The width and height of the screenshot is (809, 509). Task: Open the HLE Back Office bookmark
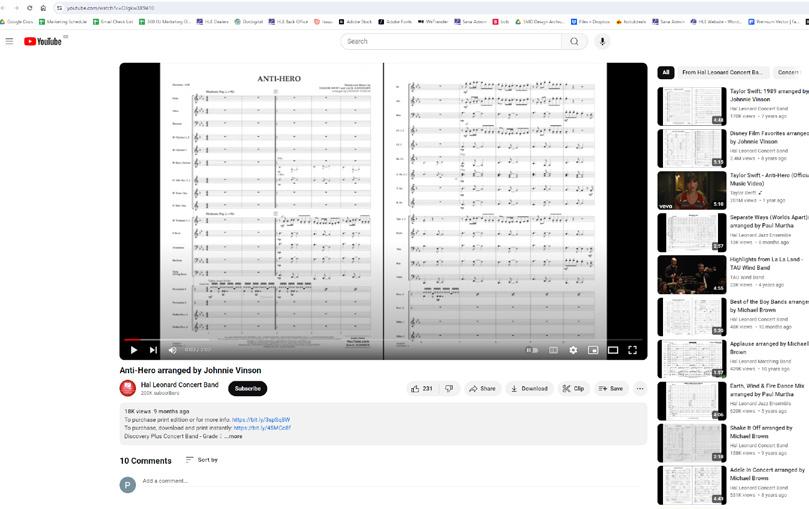click(x=288, y=22)
